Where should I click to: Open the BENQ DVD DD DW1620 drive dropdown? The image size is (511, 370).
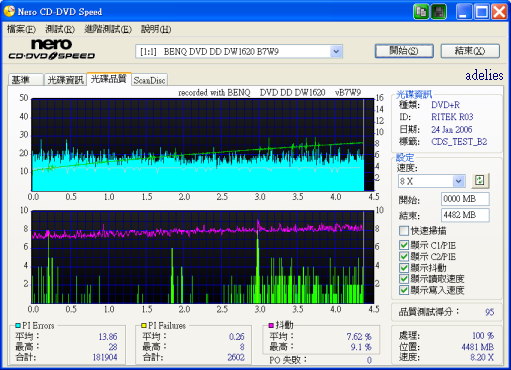point(336,52)
